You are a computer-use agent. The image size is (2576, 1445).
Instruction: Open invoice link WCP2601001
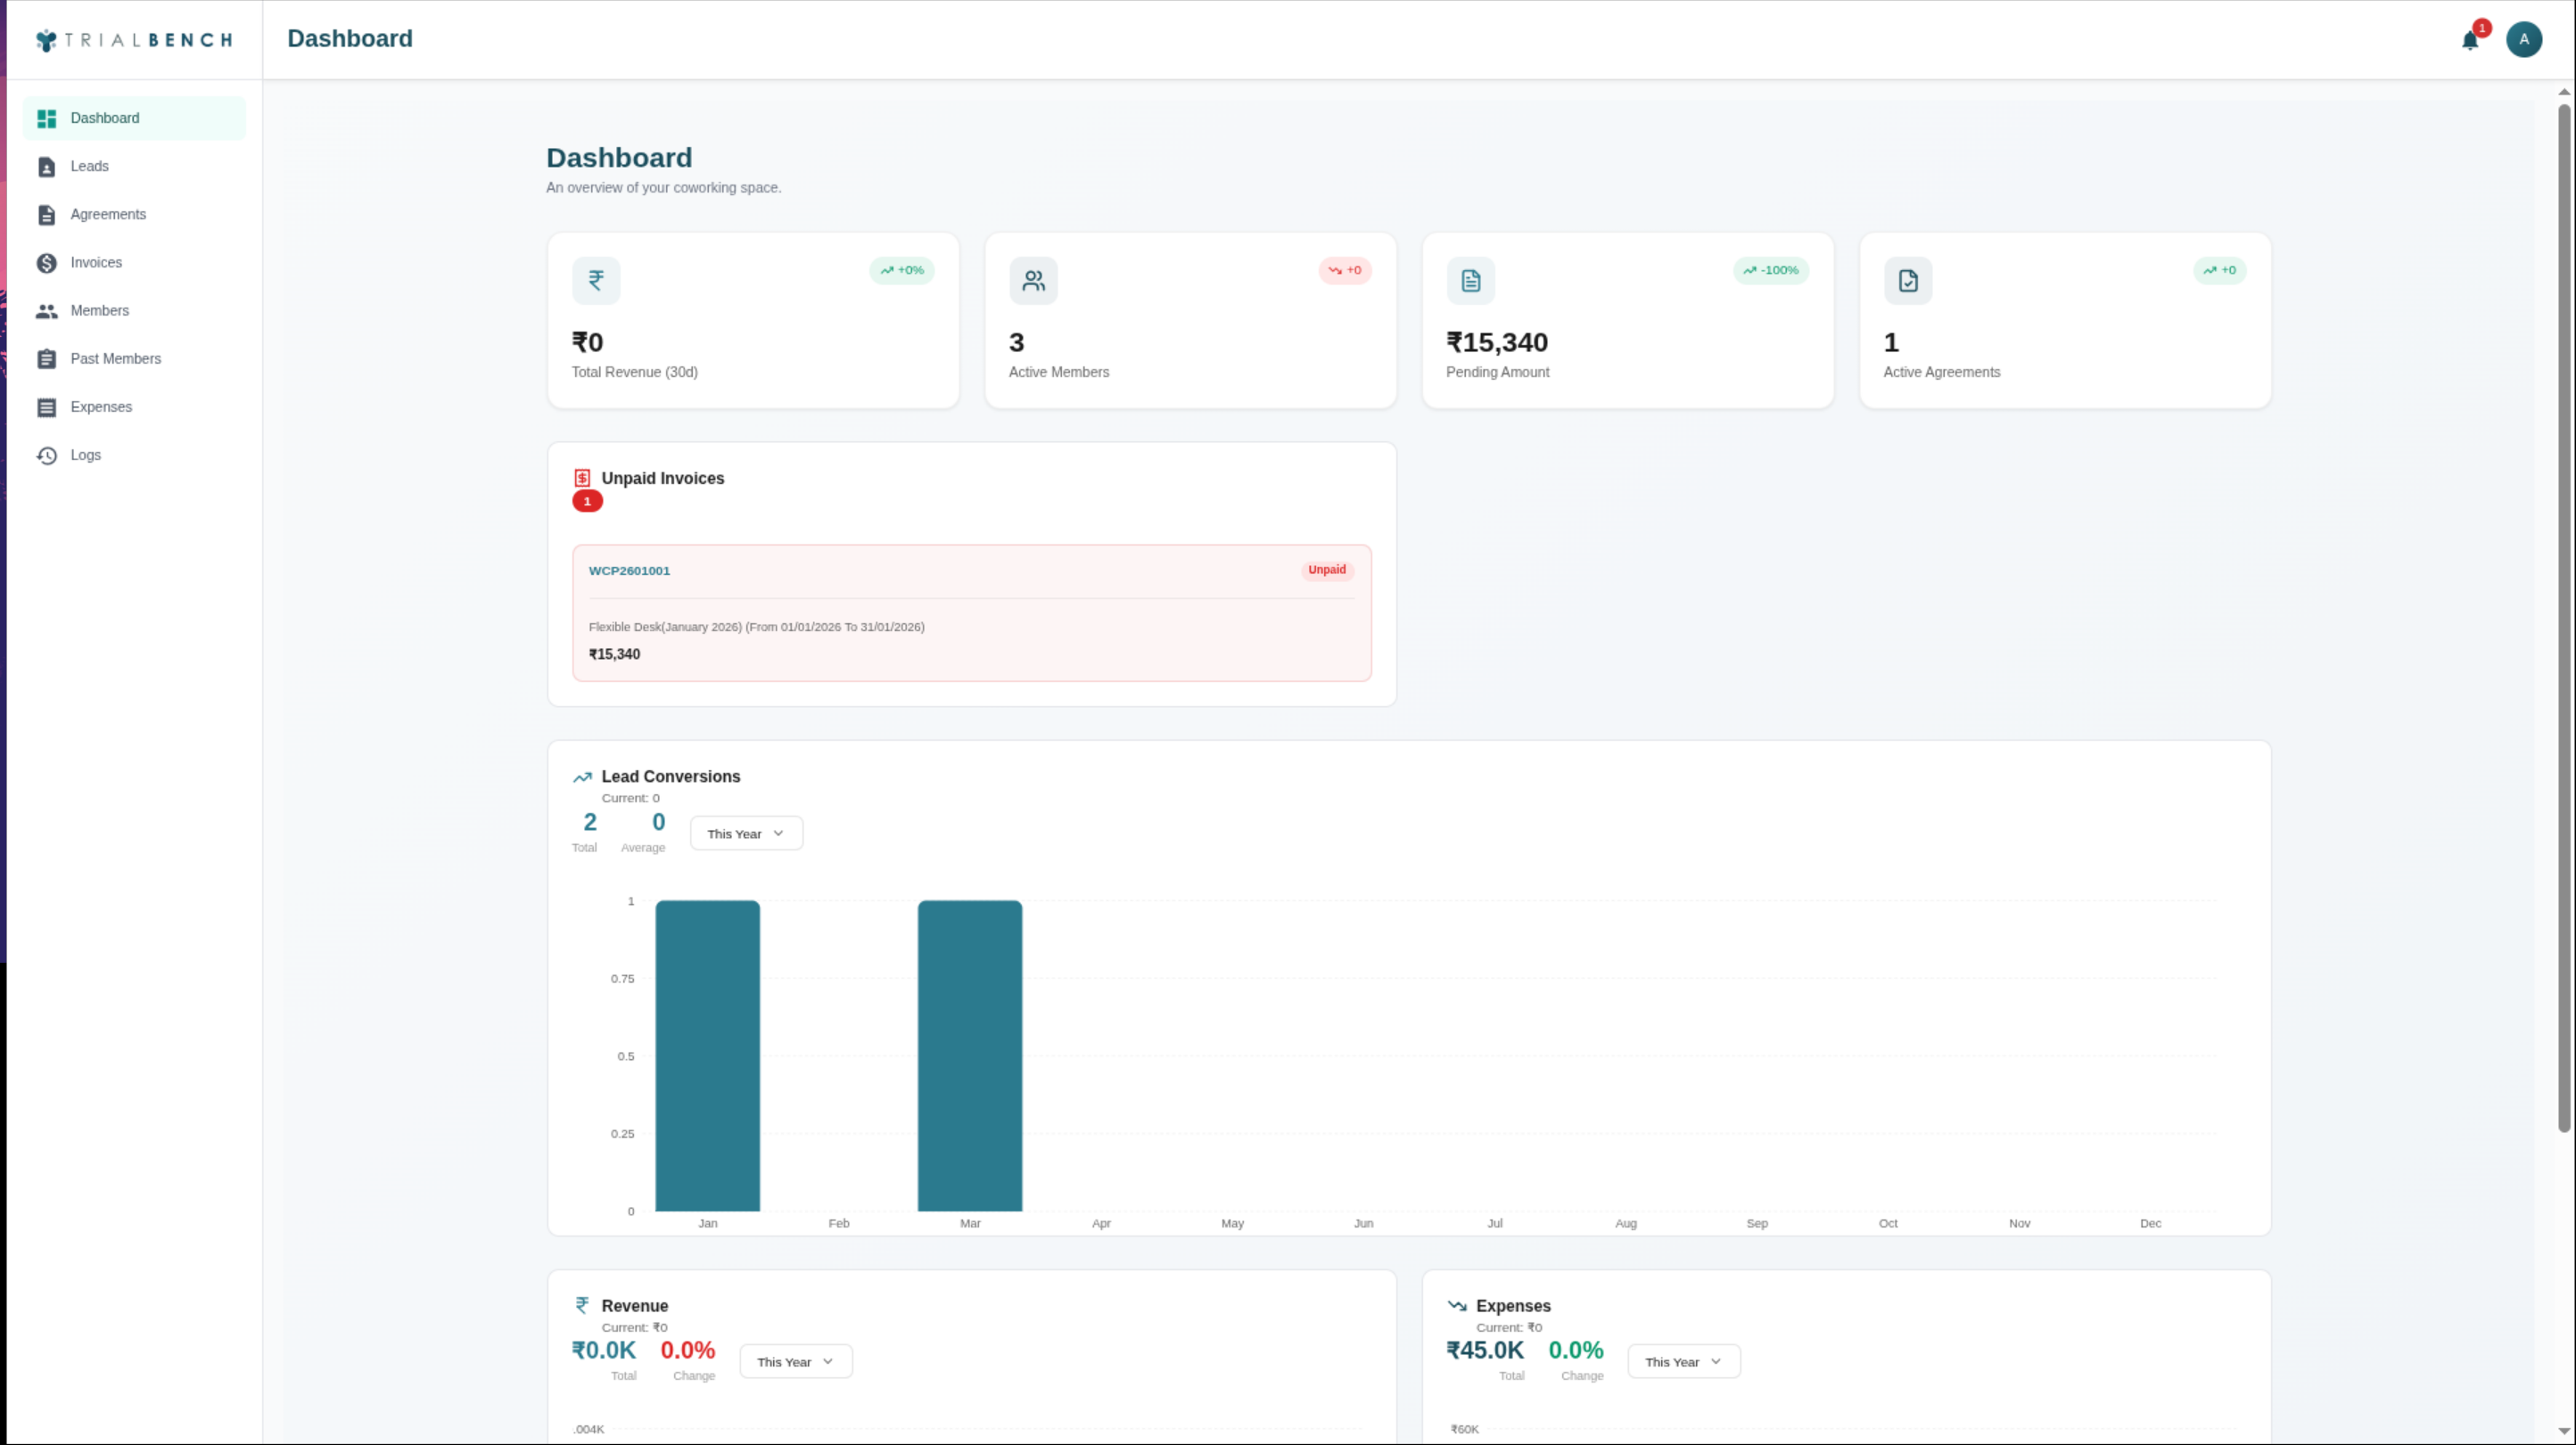coord(629,571)
